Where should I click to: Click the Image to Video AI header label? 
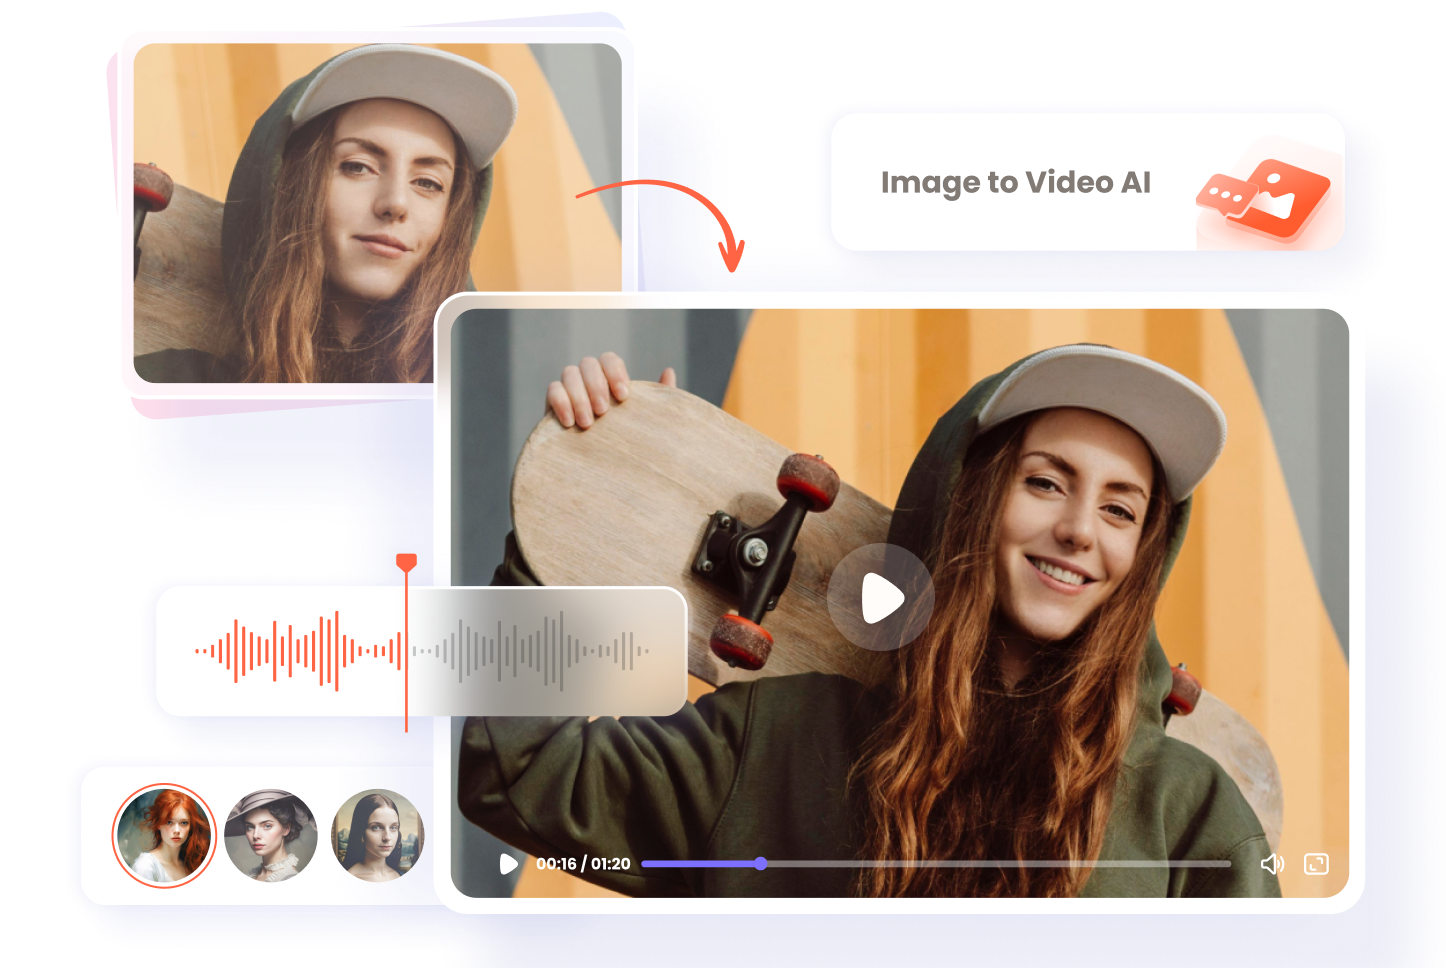(1016, 183)
